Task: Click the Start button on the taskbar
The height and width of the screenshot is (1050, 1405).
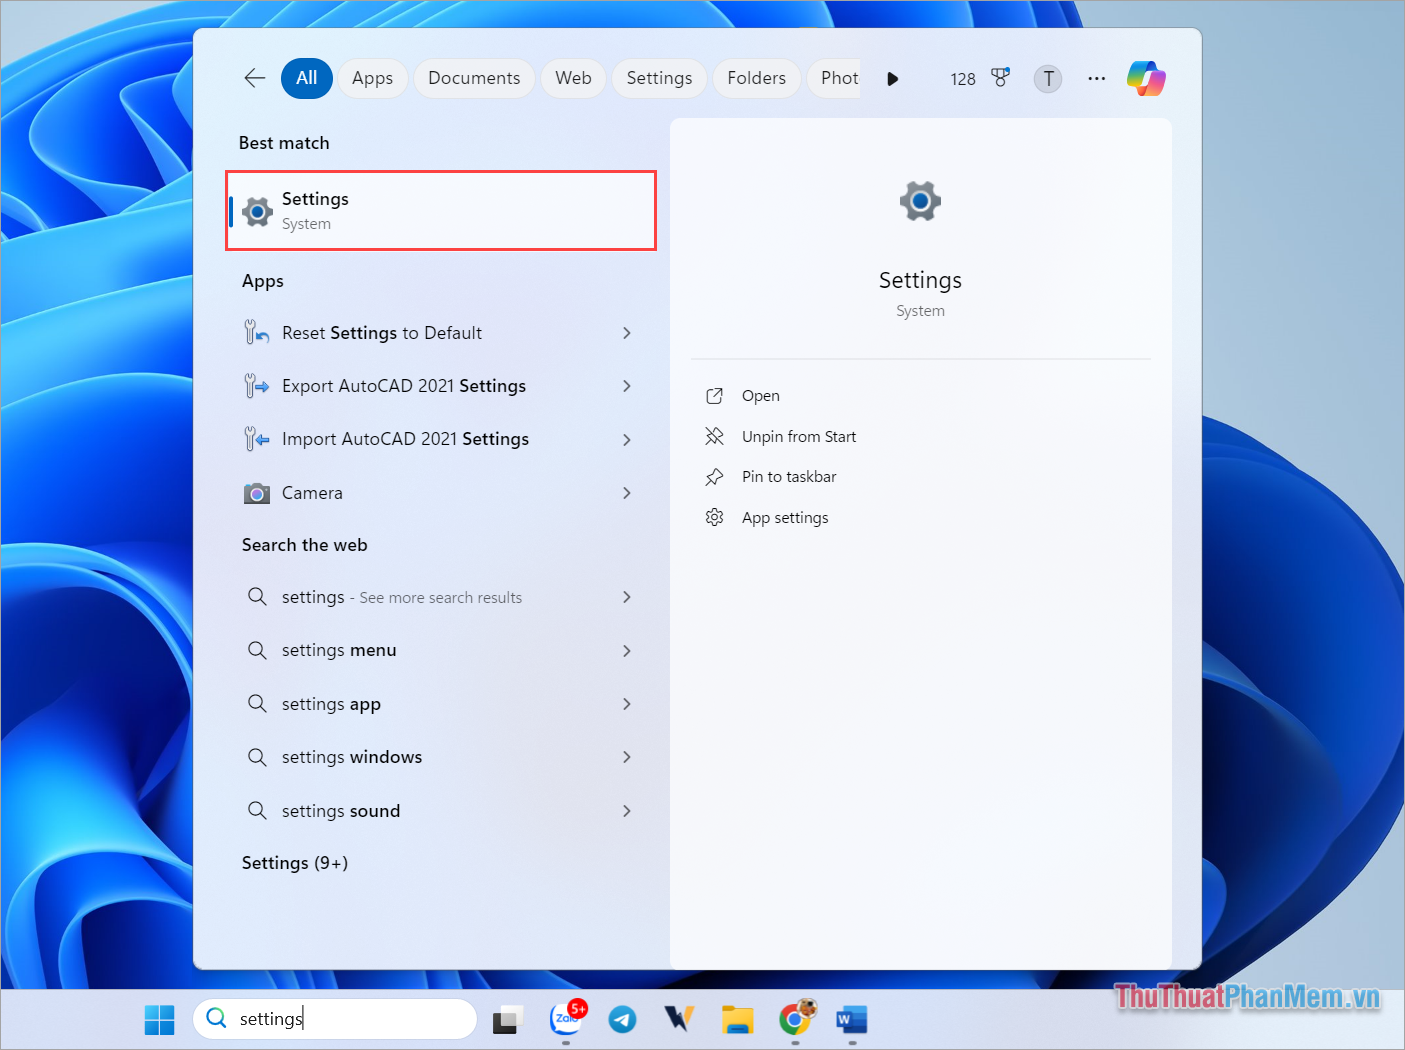Action: 159,1018
